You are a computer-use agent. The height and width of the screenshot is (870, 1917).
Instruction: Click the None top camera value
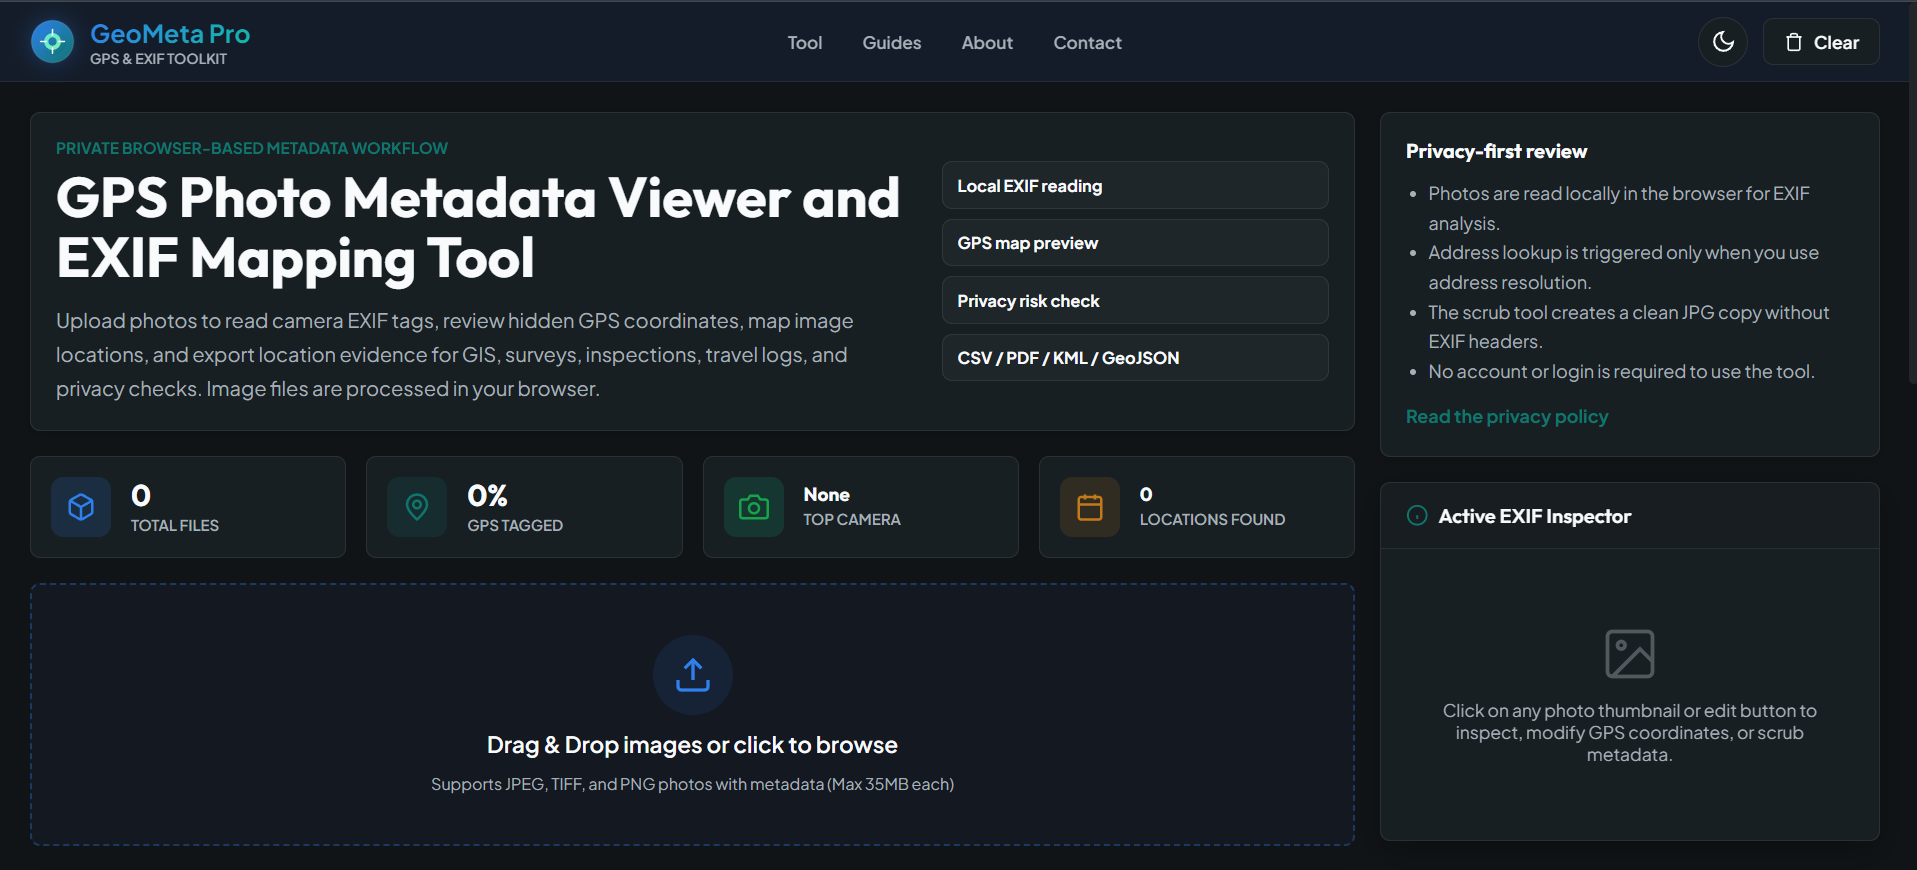(x=827, y=495)
